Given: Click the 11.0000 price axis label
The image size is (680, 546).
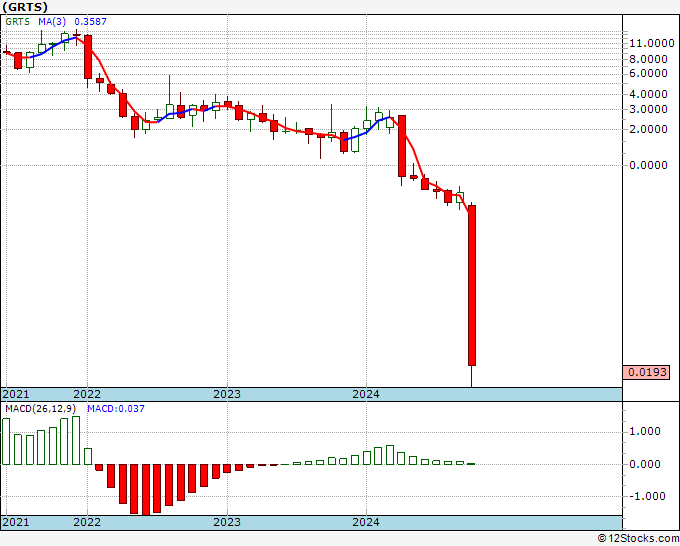Looking at the screenshot, I should [652, 43].
